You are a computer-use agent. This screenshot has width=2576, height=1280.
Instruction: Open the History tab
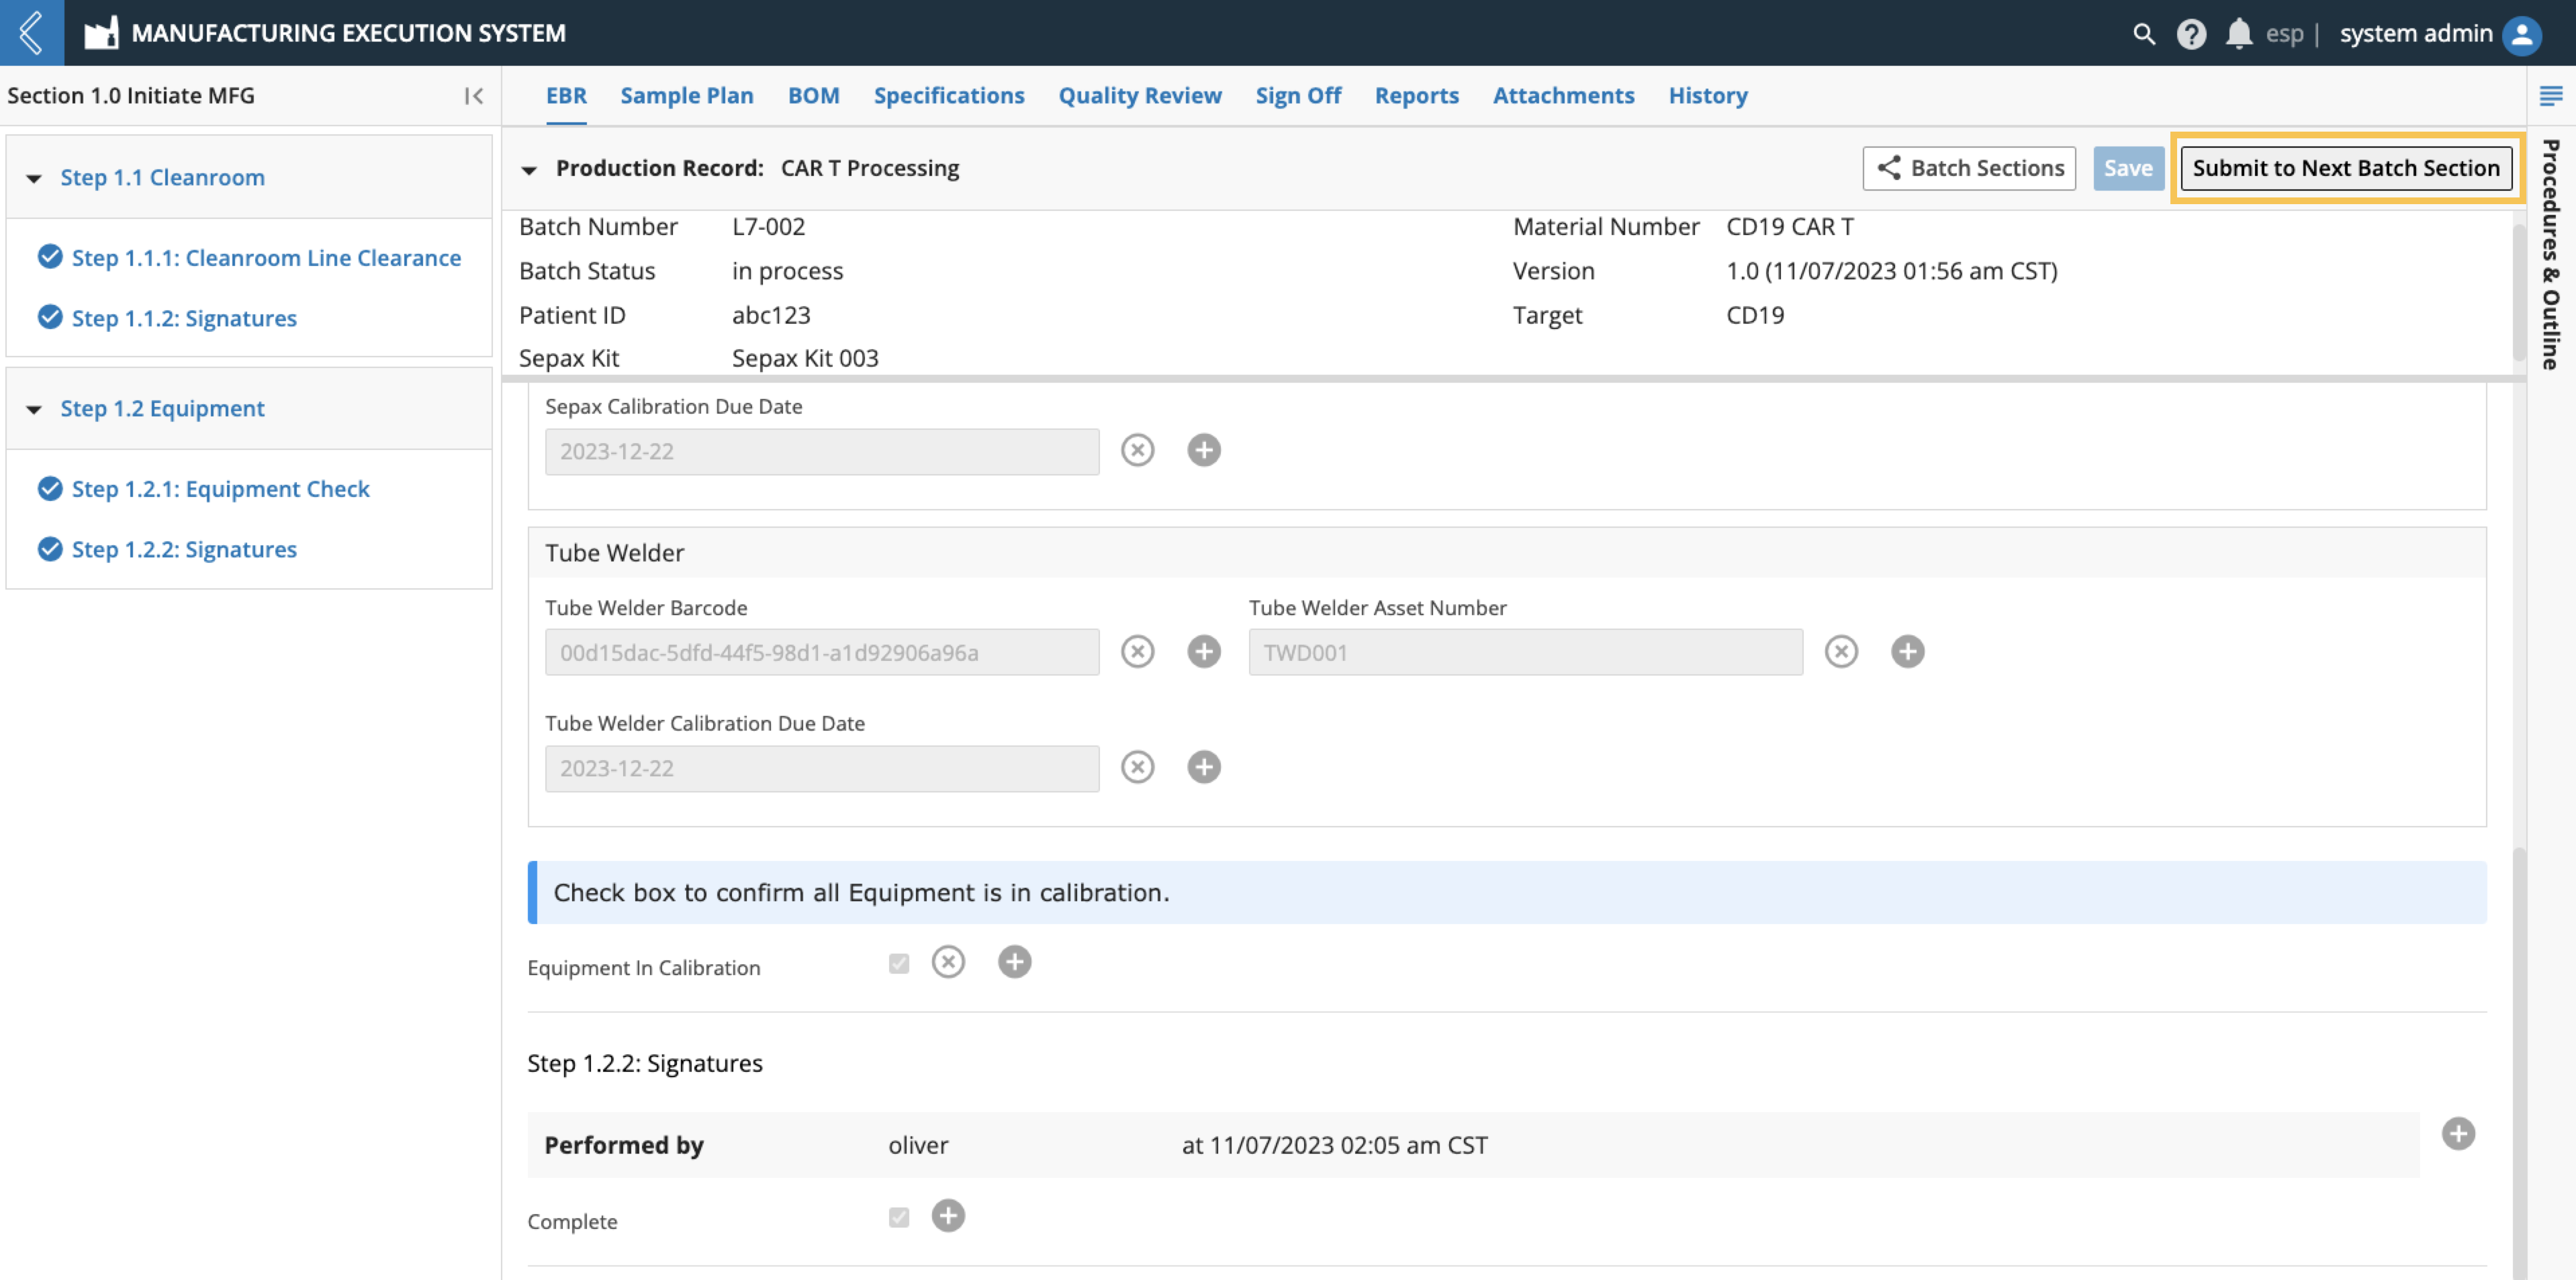1707,96
